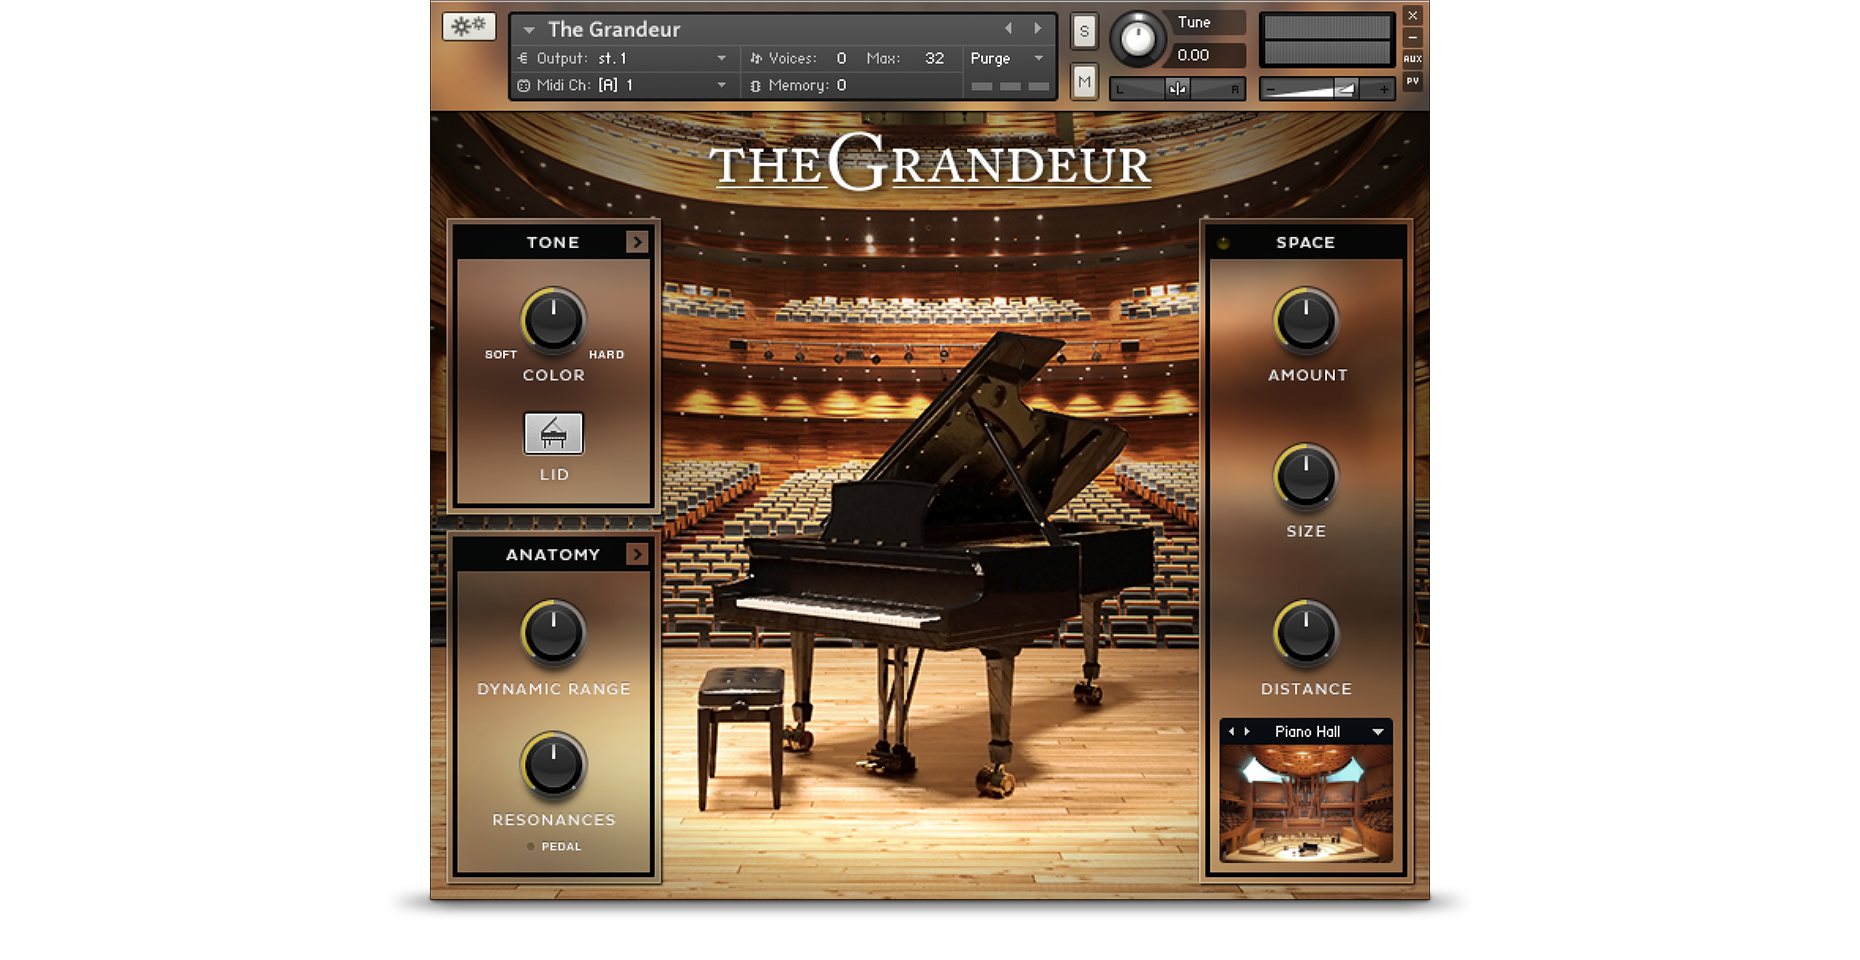Click the Color knob

pos(553,320)
